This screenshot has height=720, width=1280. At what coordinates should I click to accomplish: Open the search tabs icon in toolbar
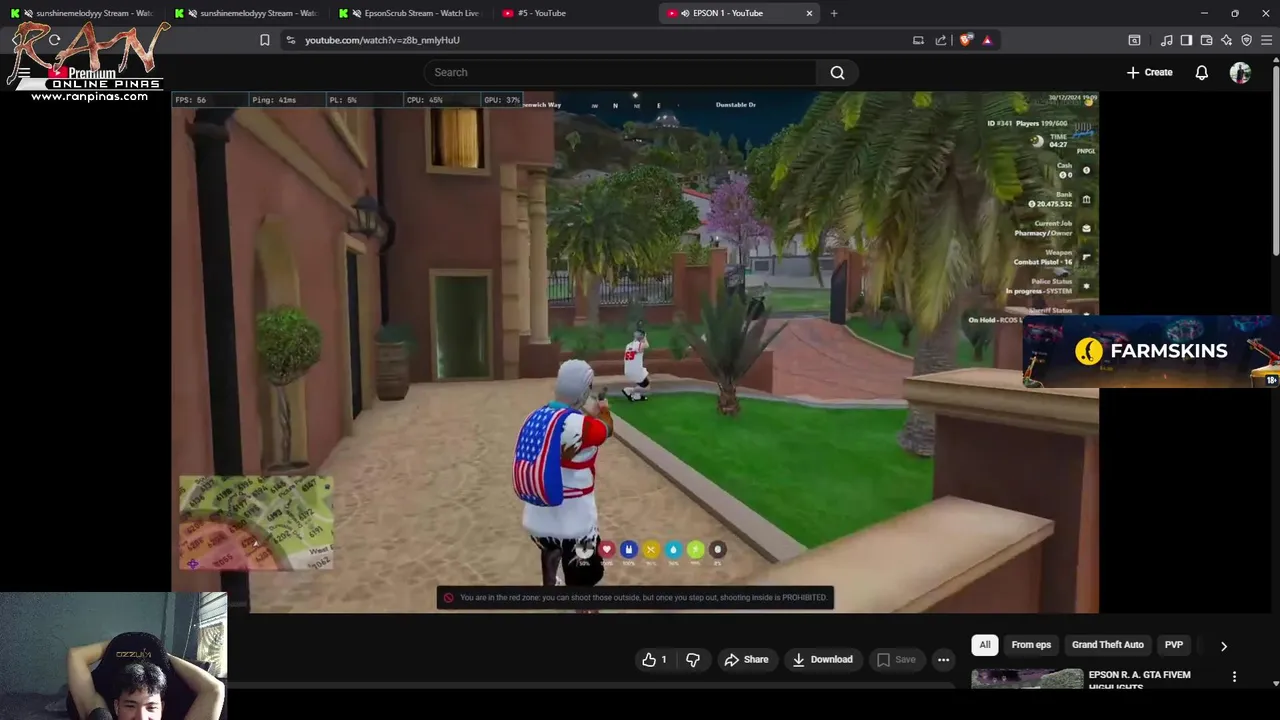pyautogui.click(x=1134, y=40)
